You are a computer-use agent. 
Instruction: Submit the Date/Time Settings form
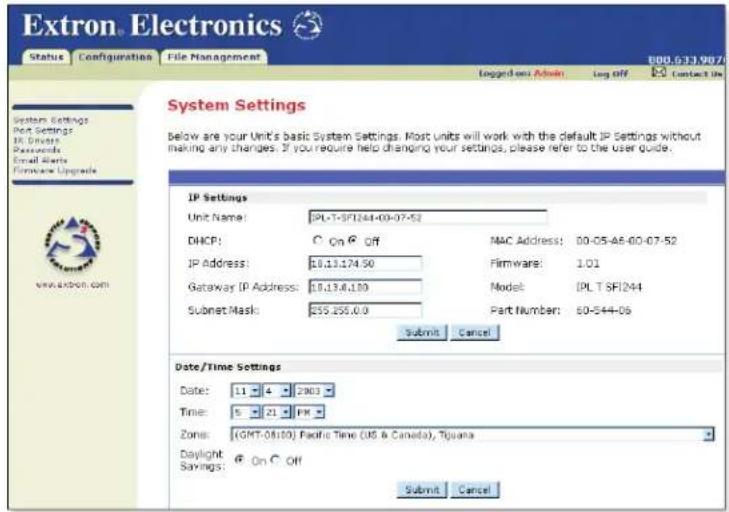point(422,490)
